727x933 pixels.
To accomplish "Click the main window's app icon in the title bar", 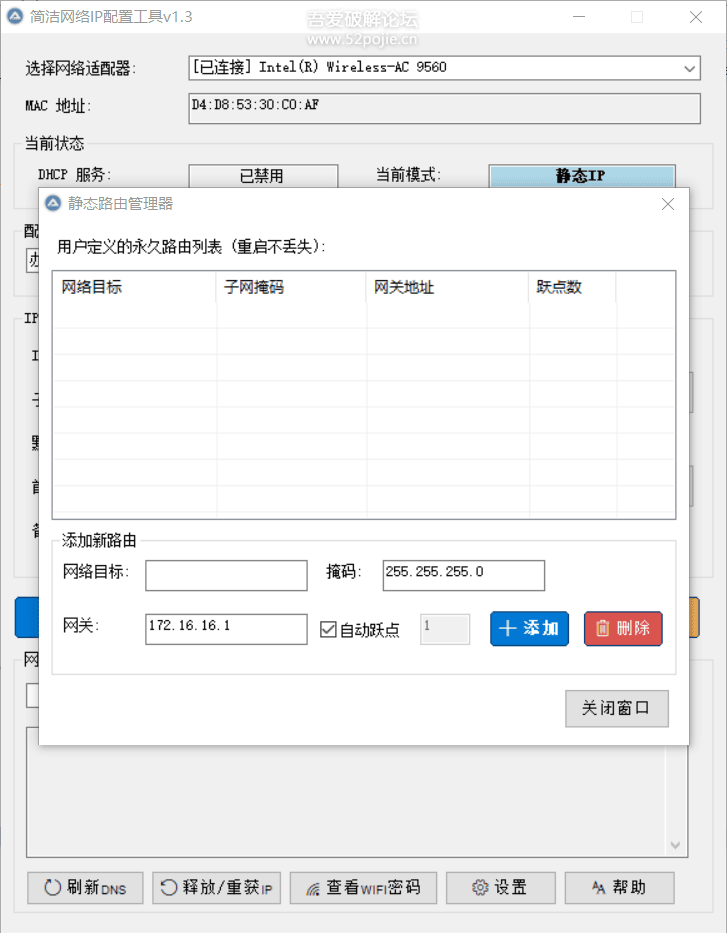I will [15, 17].
